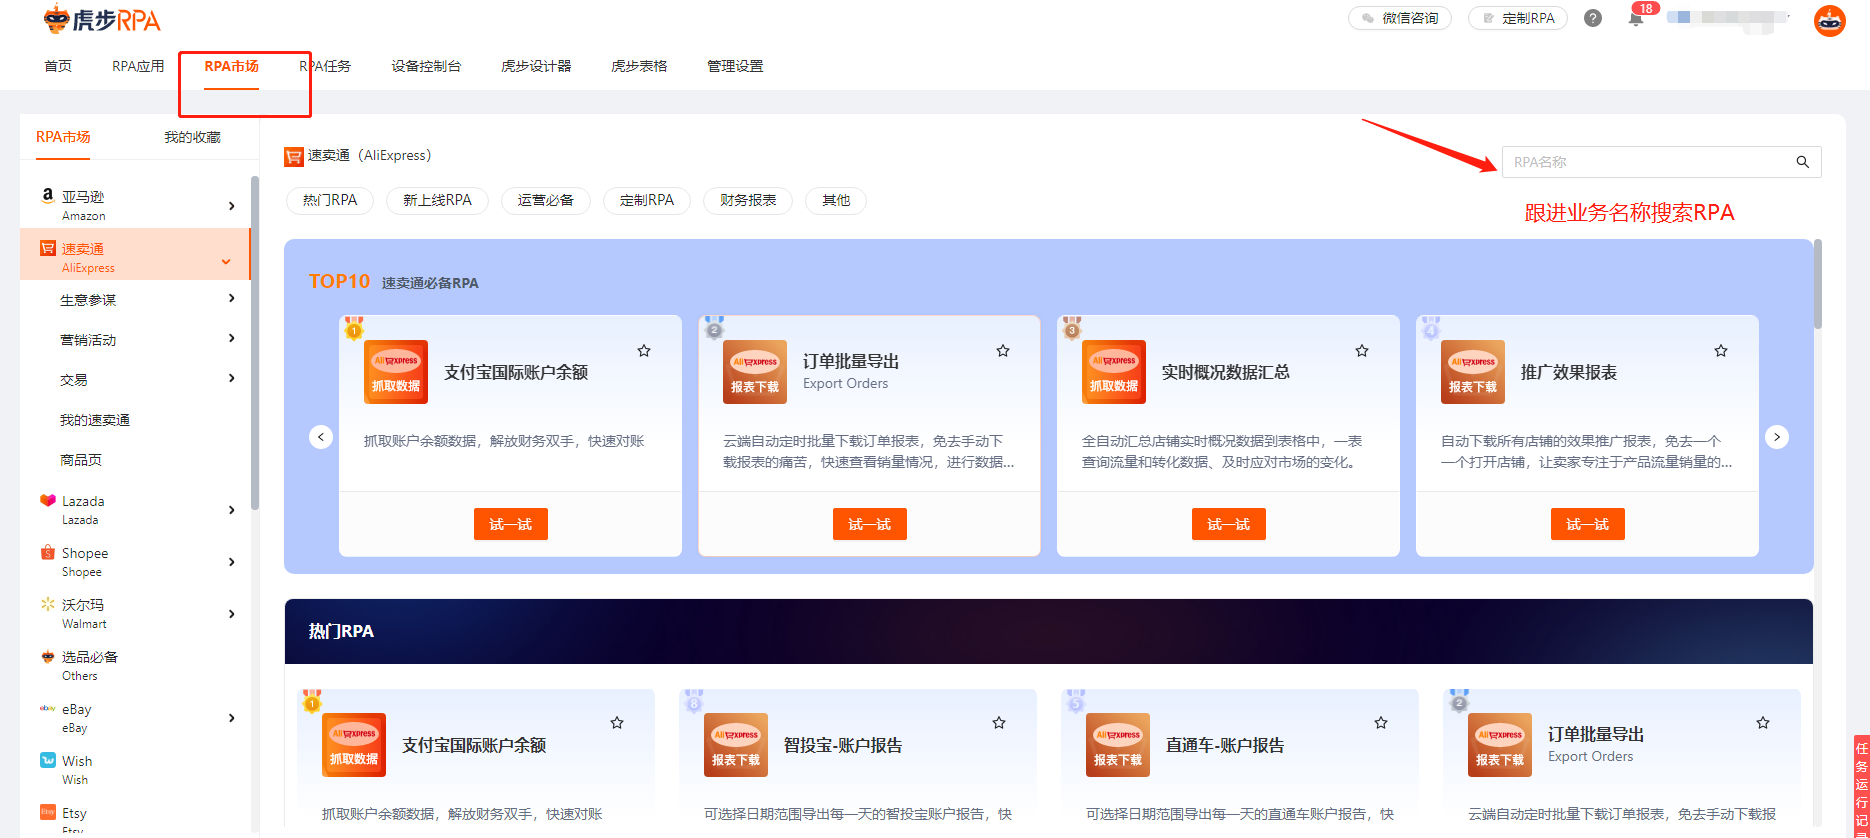Open 直通车-账户报告 app icon
Viewport: 1870px width, 838px height.
1118,745
